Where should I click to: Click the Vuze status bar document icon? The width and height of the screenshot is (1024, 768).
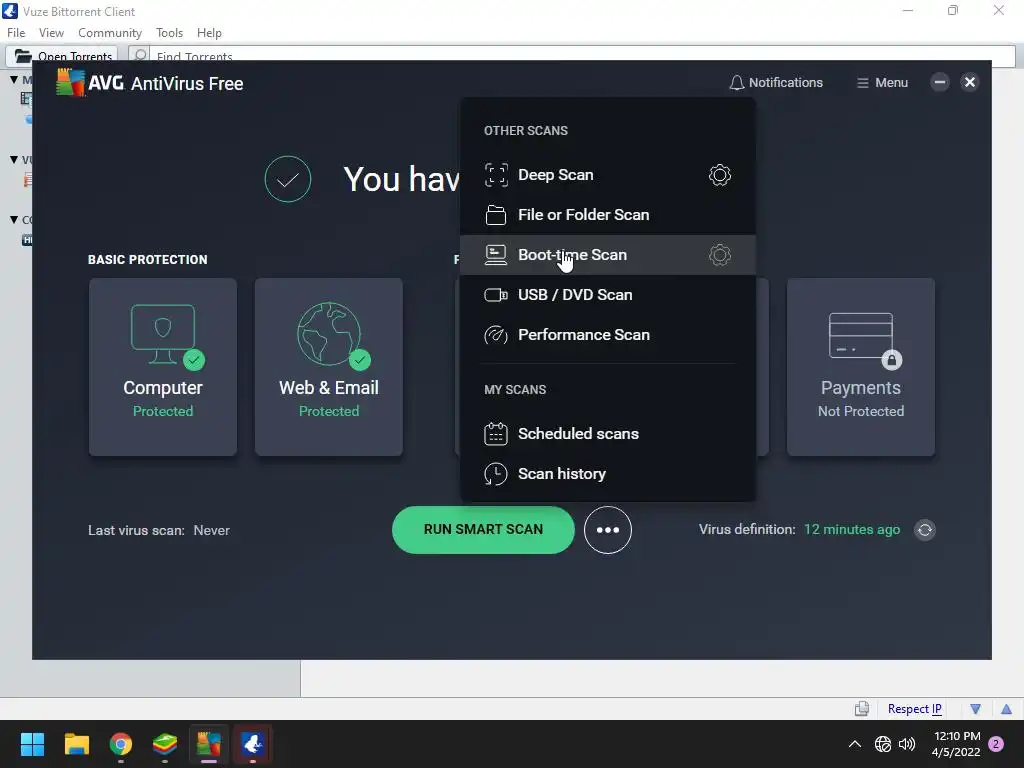862,709
